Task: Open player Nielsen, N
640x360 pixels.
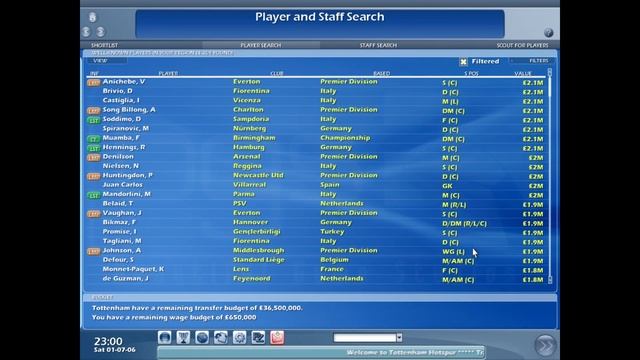Action: 120,166
